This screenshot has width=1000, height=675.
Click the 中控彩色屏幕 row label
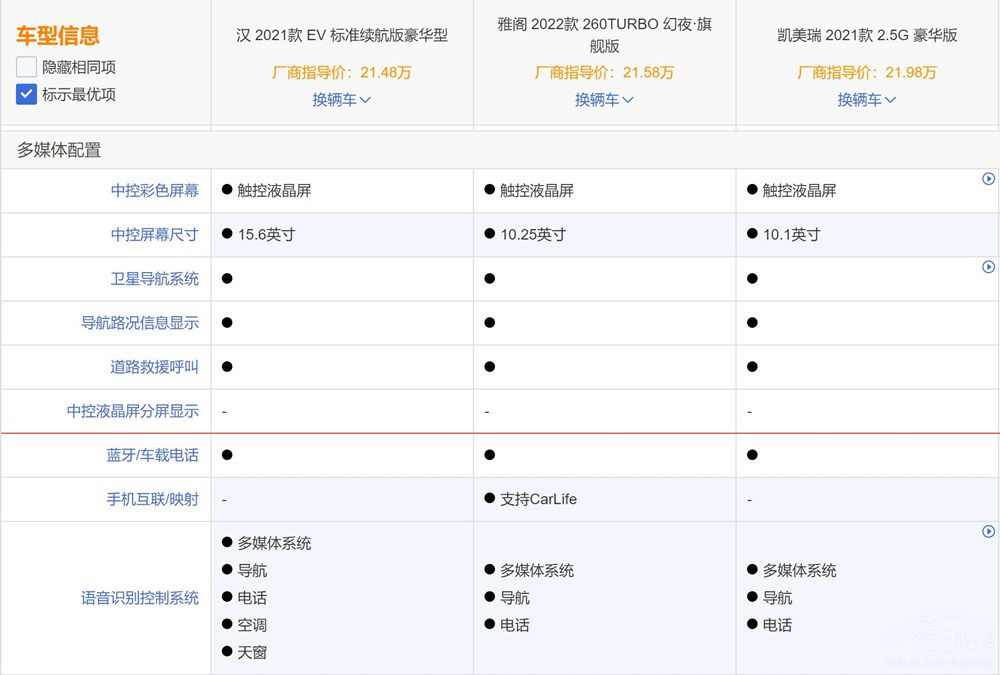point(154,190)
